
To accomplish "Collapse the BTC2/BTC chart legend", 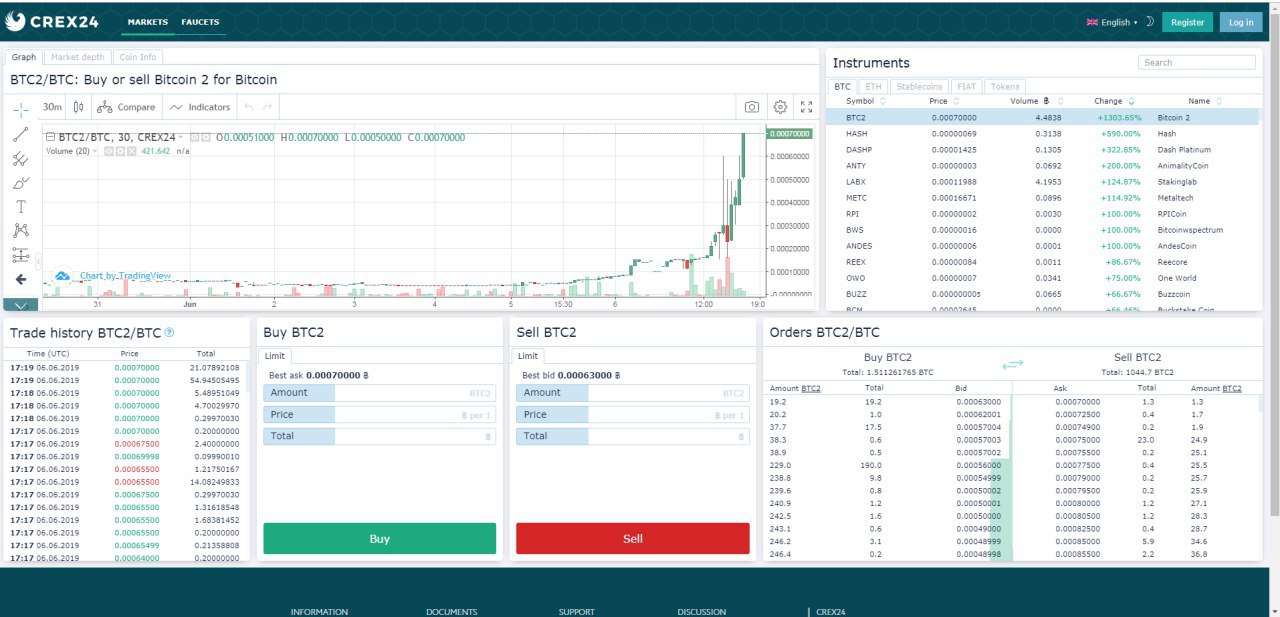I will click(51, 137).
